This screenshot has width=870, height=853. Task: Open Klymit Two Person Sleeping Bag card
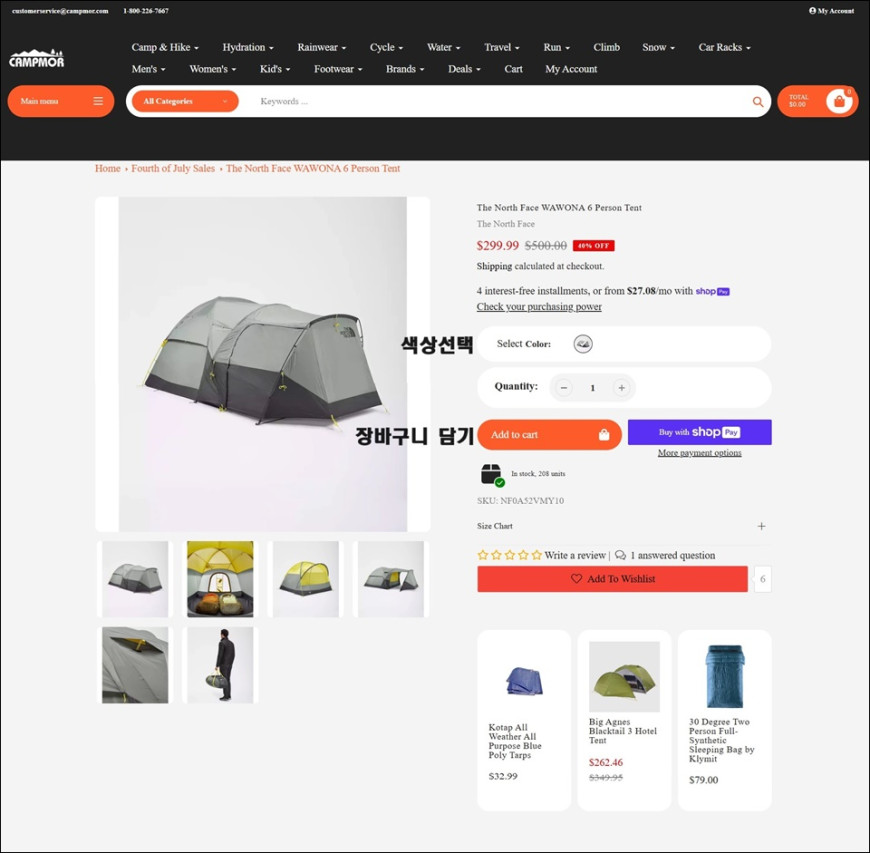tap(725, 720)
